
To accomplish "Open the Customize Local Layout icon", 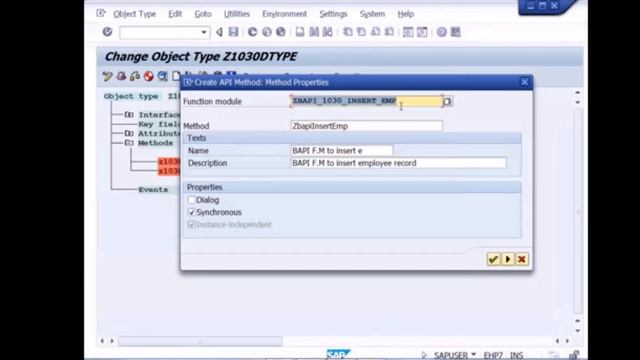I will click(456, 32).
